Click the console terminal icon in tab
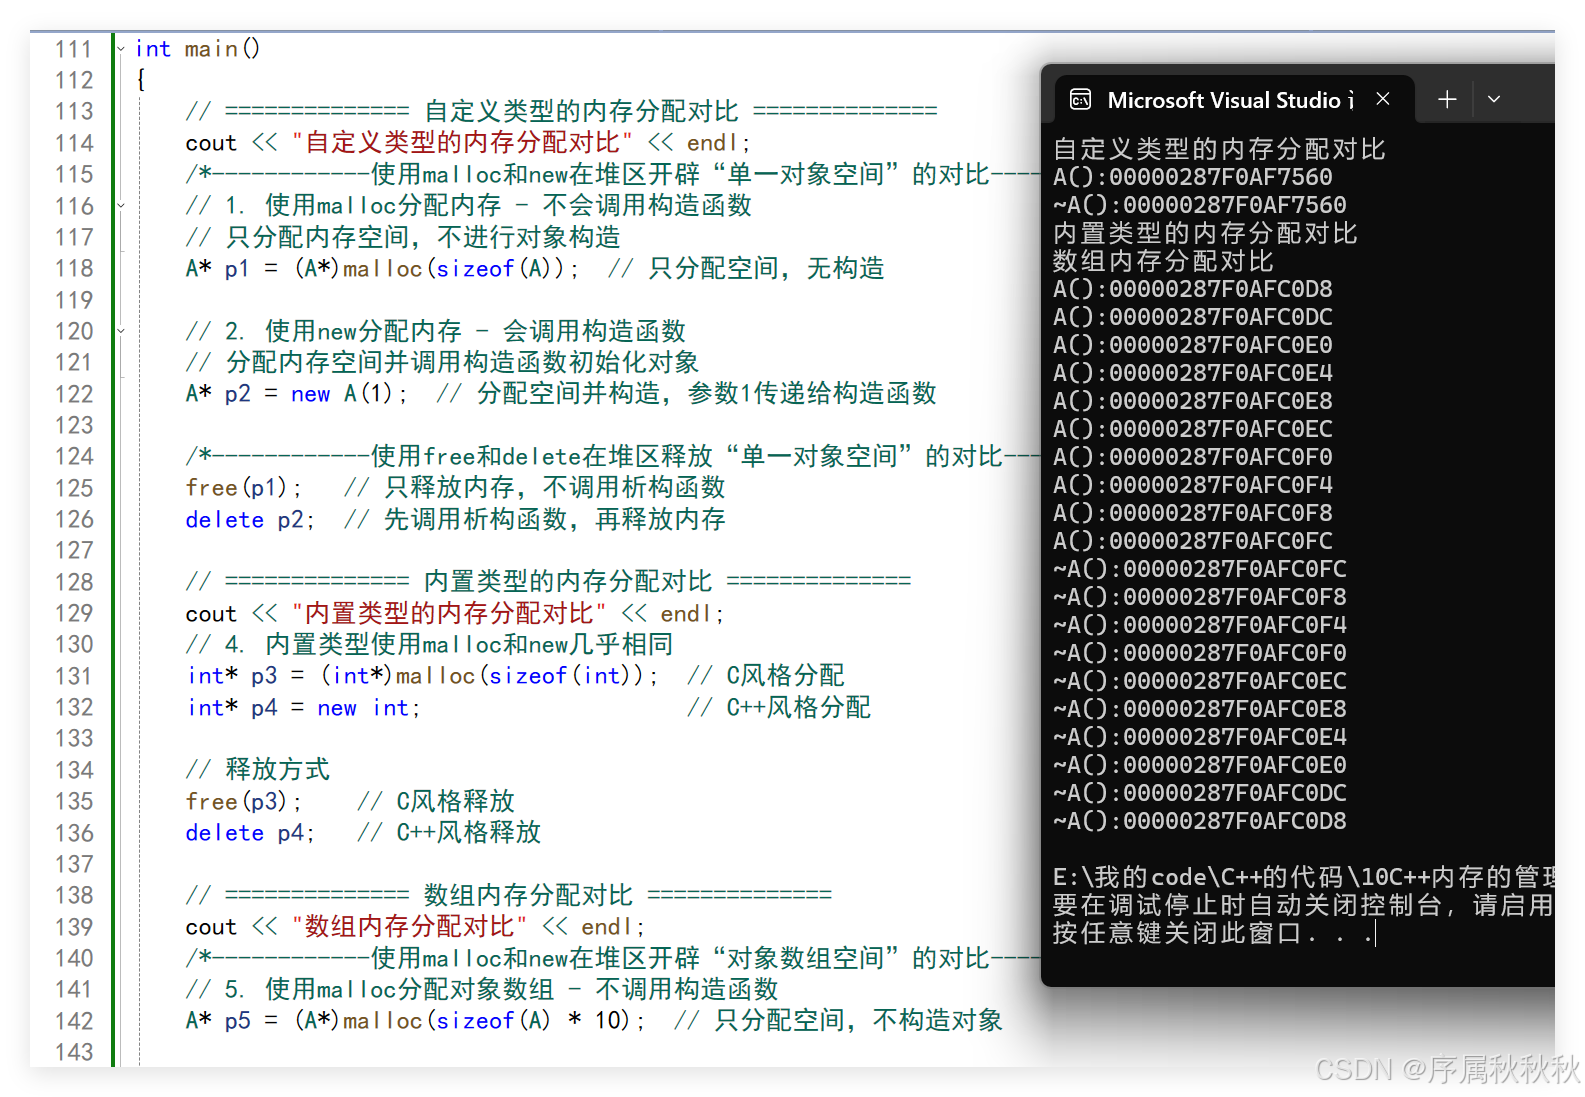This screenshot has width=1585, height=1097. pyautogui.click(x=1081, y=99)
